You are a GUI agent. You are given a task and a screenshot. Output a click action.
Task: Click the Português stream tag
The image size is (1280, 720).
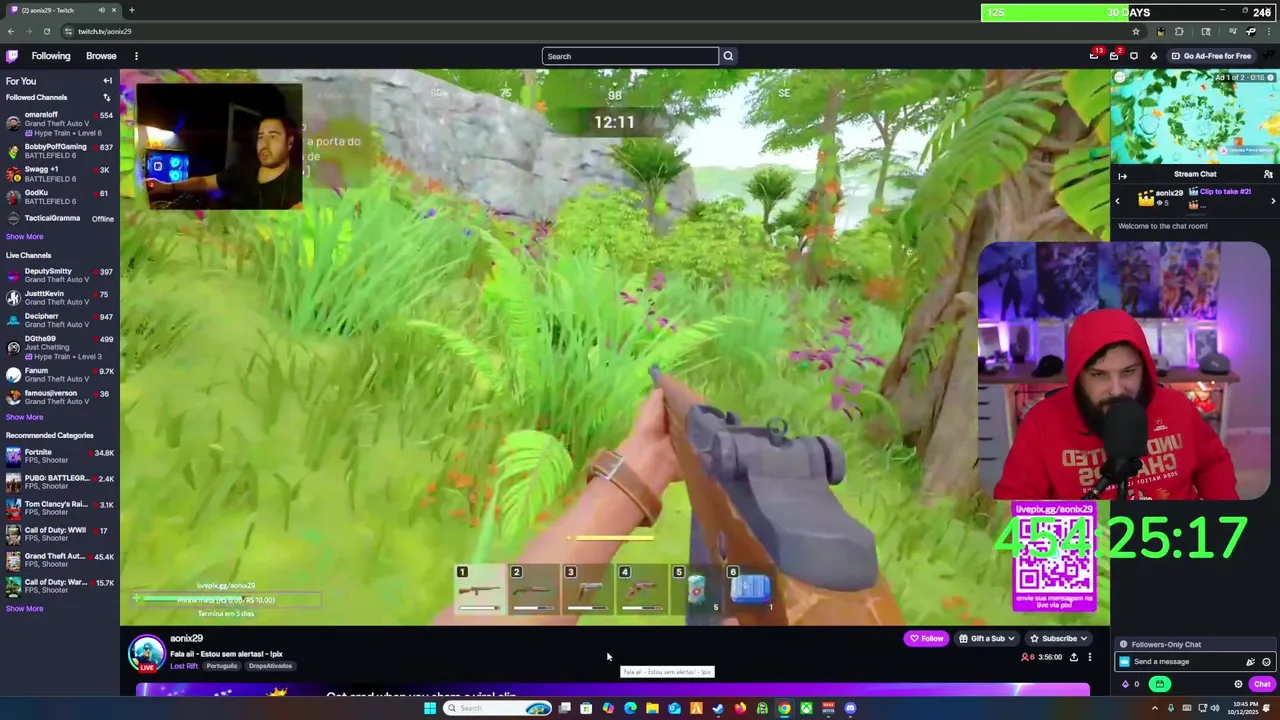[x=222, y=666]
